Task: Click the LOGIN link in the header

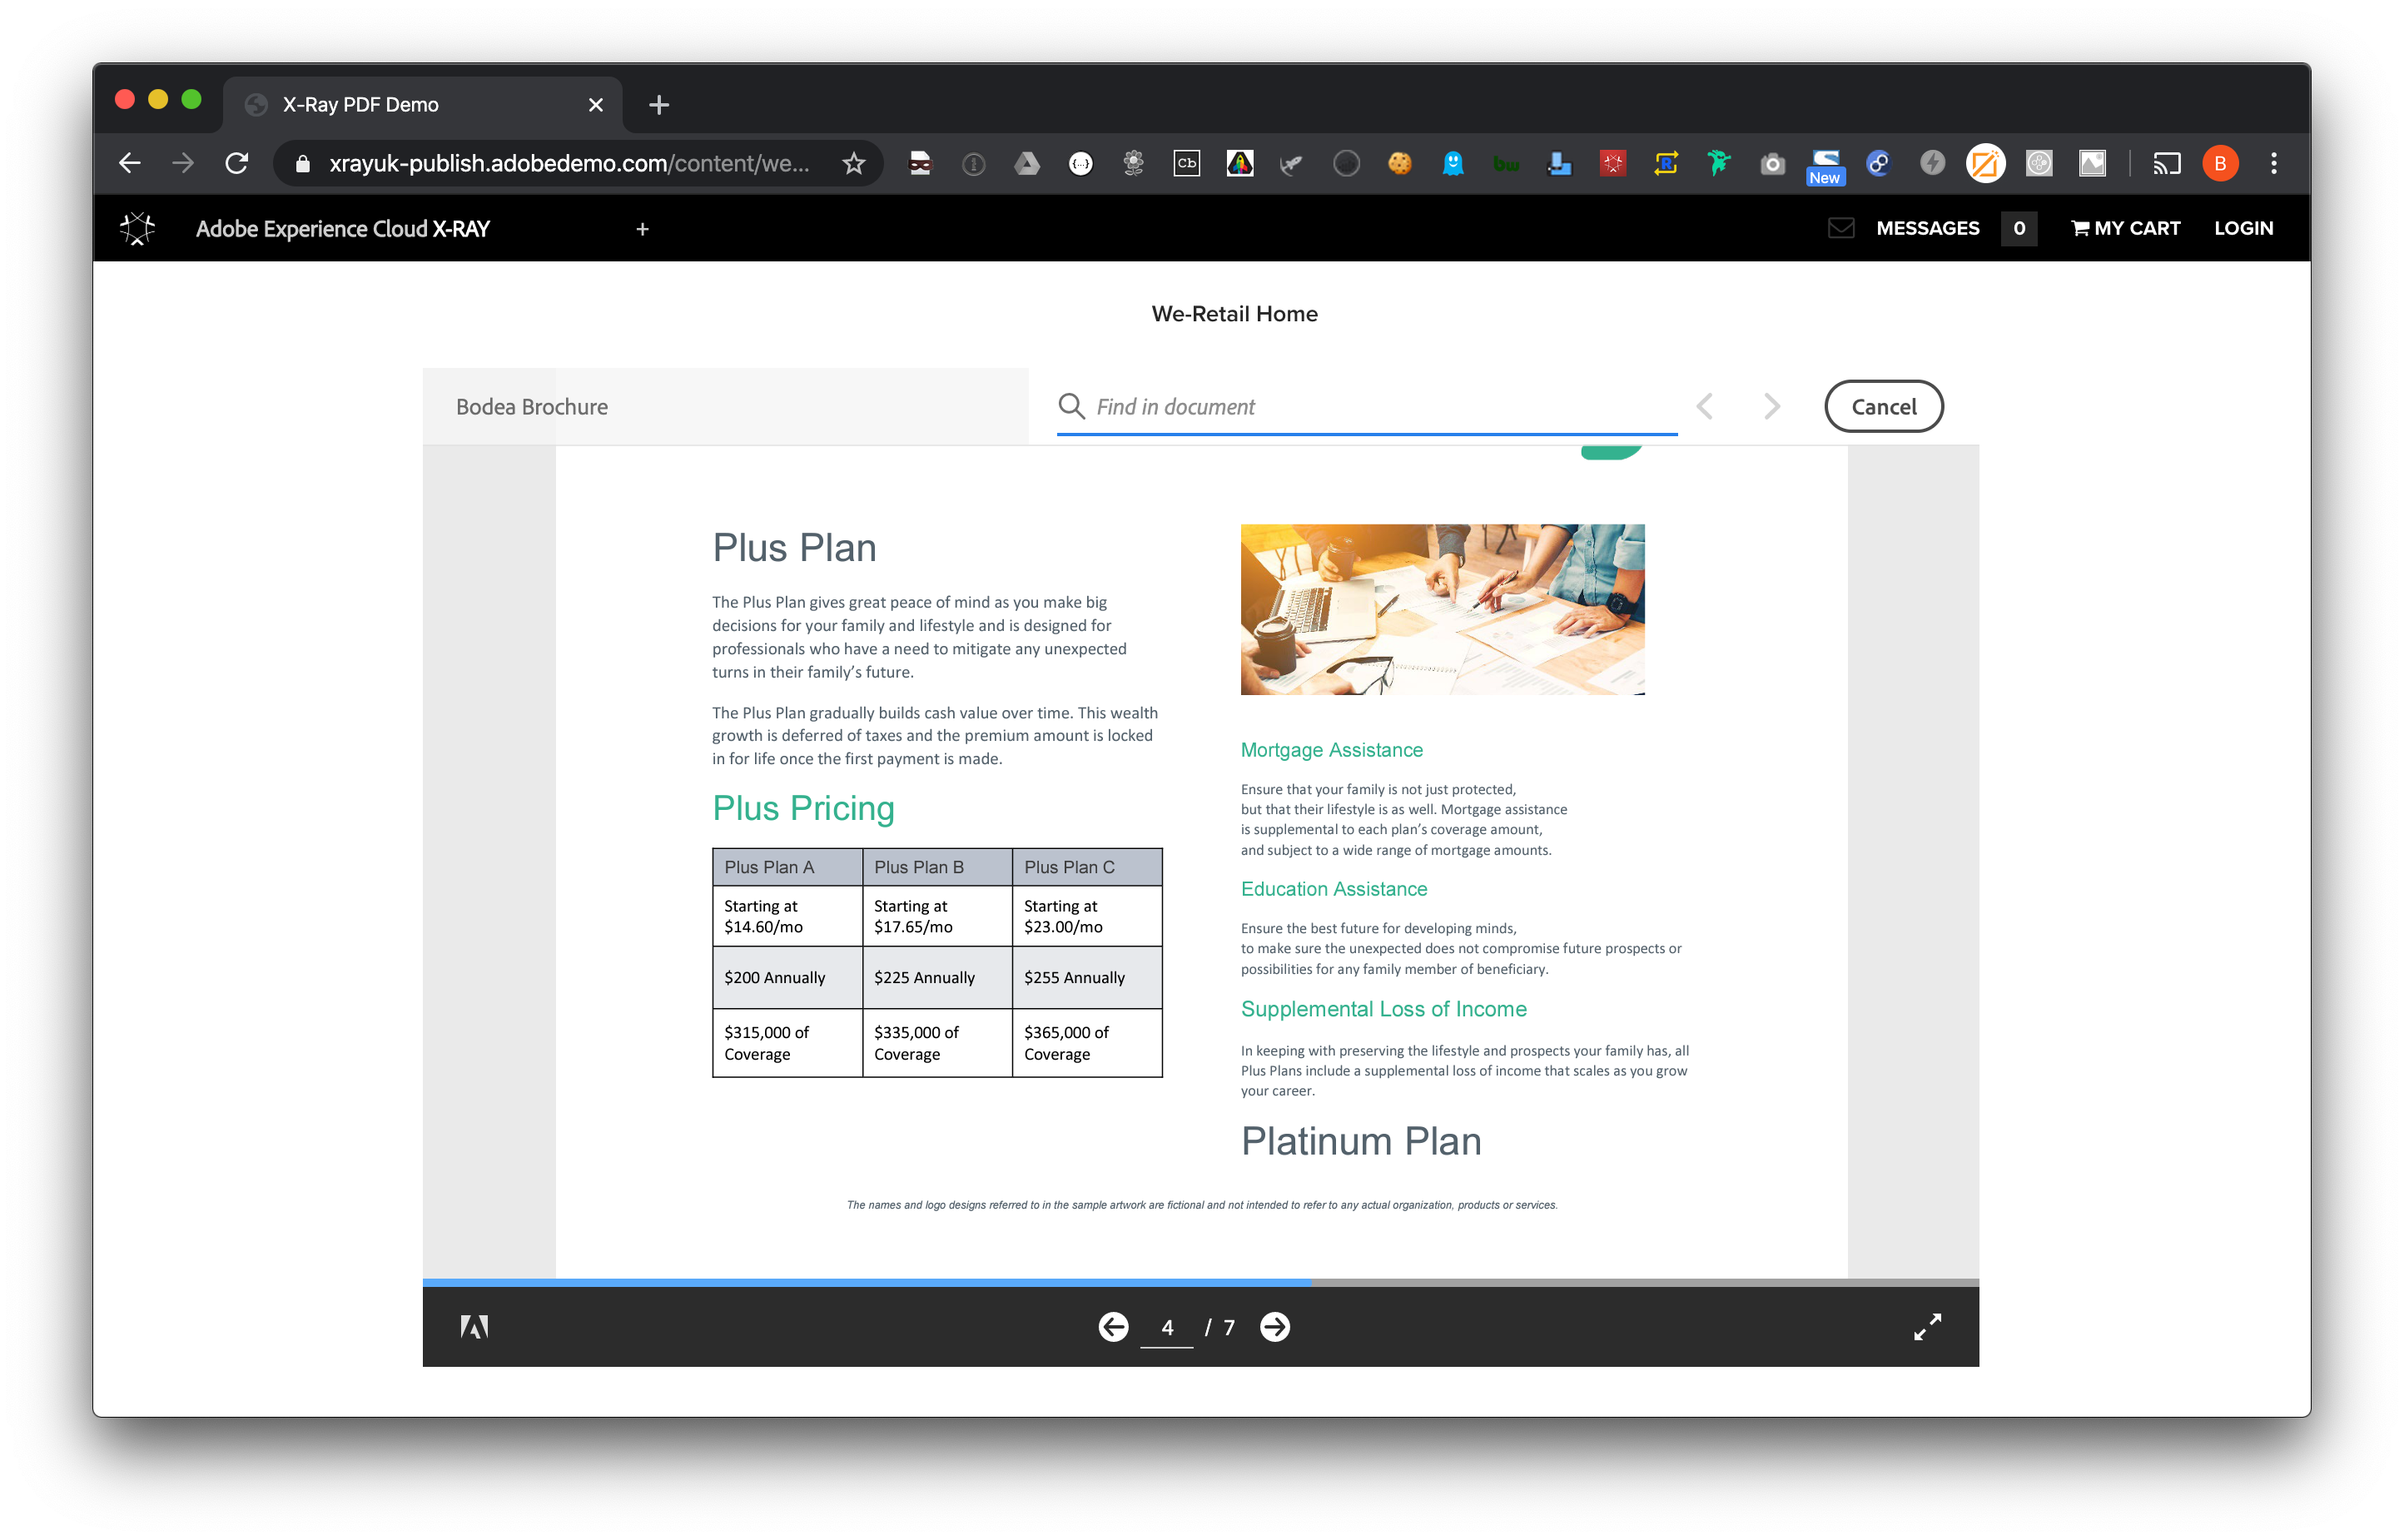Action: [x=2244, y=228]
